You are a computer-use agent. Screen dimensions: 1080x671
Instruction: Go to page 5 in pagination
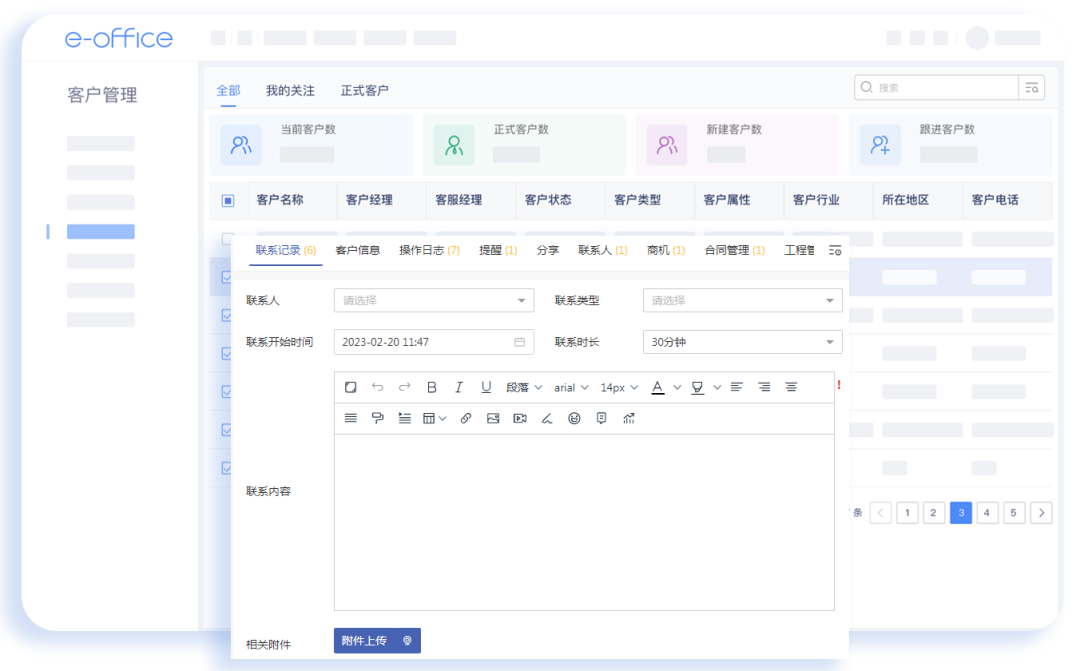[1013, 512]
